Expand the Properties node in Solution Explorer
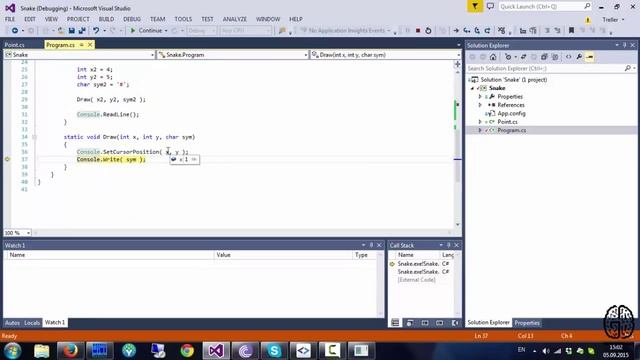Screen dimensions: 640x360 480,97
